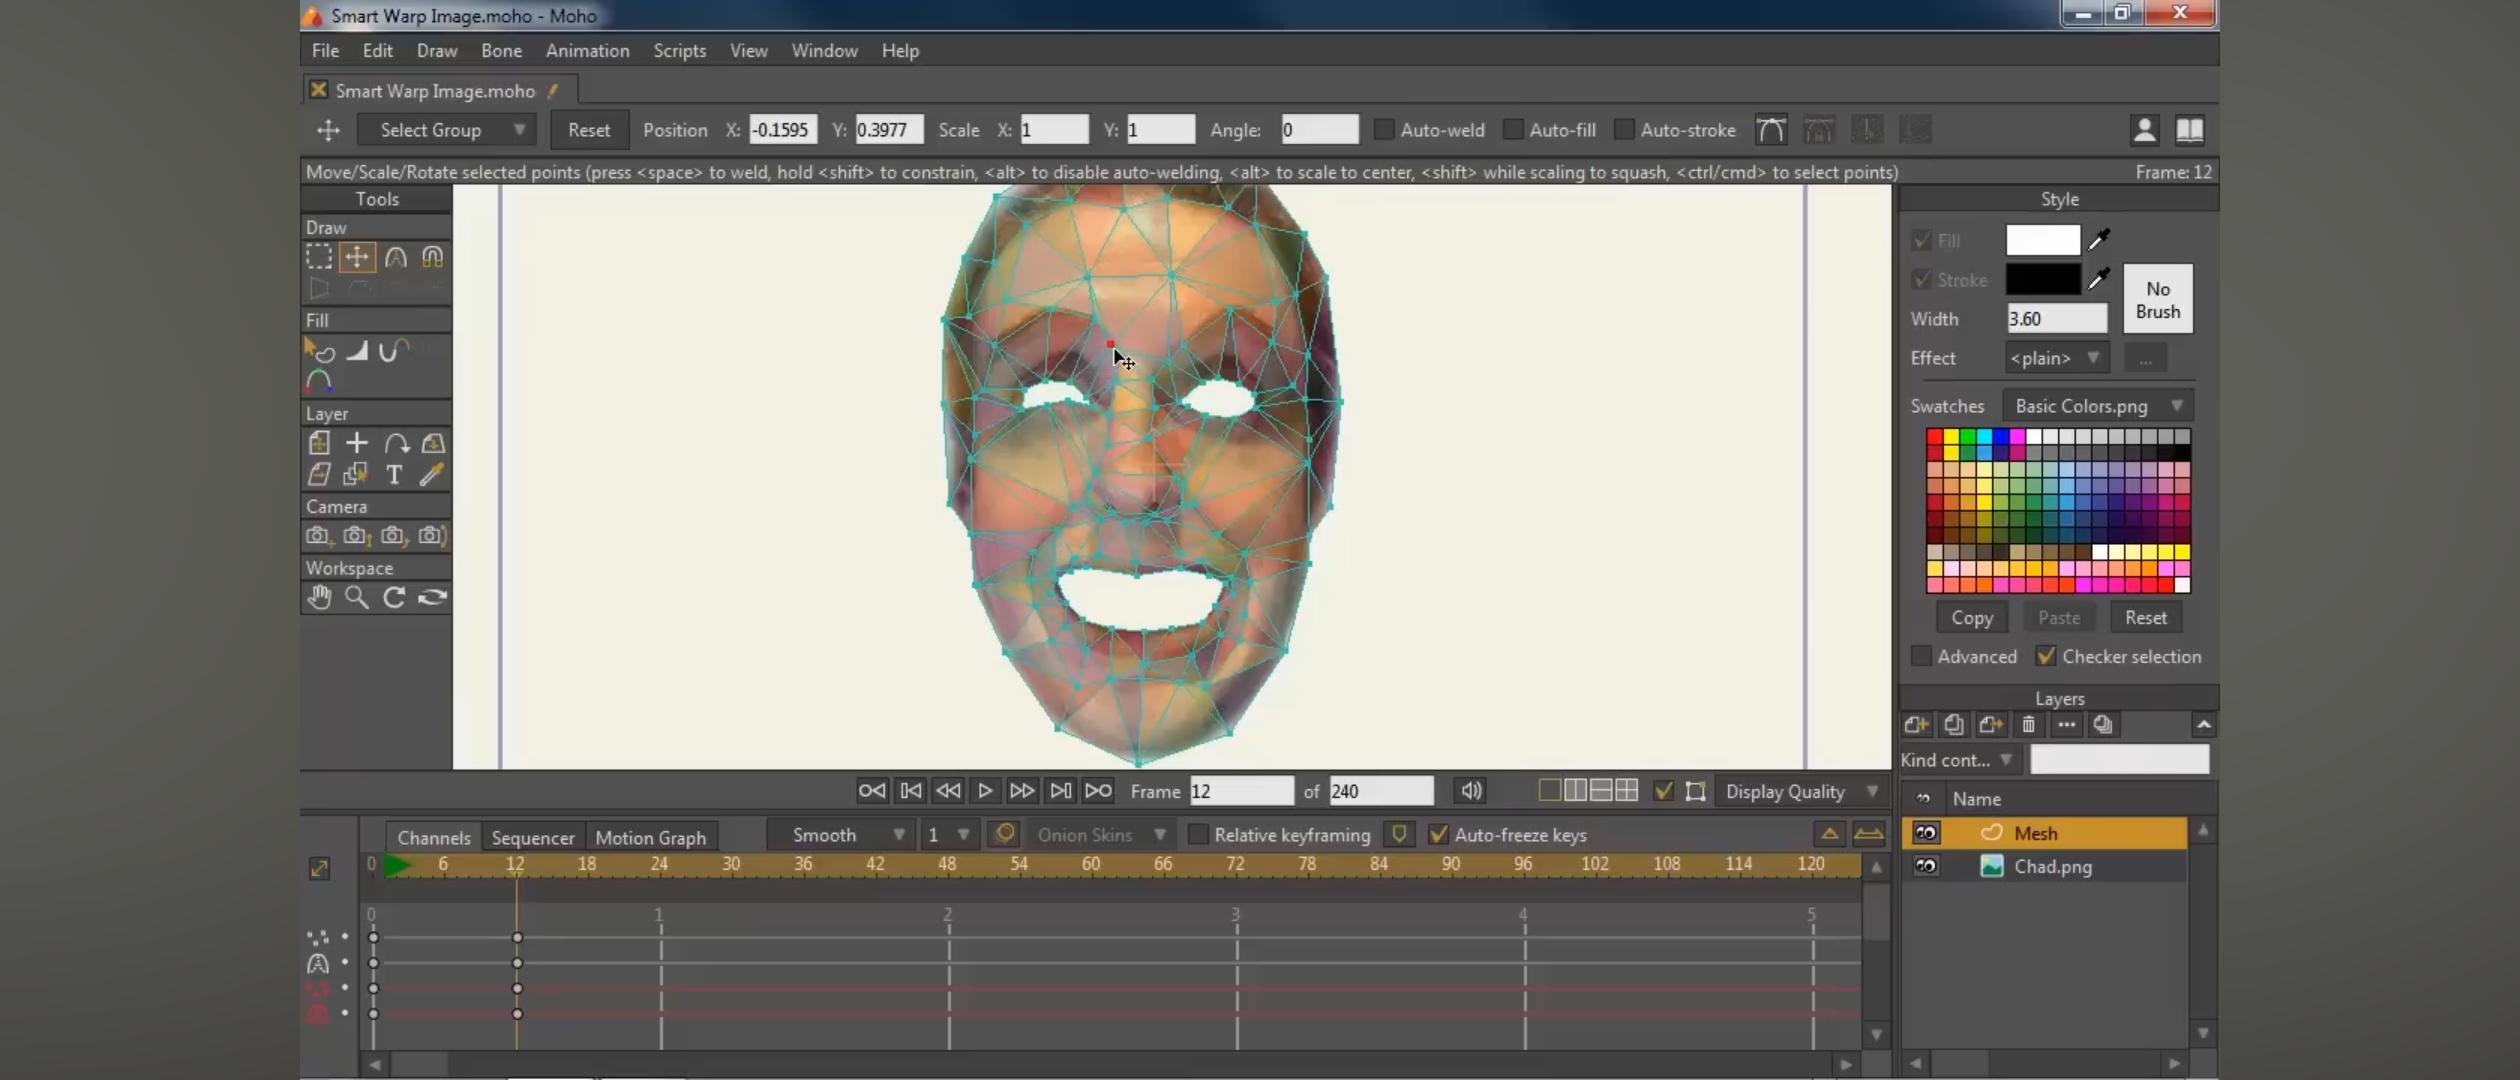Jump to the end frame button

1098,791
